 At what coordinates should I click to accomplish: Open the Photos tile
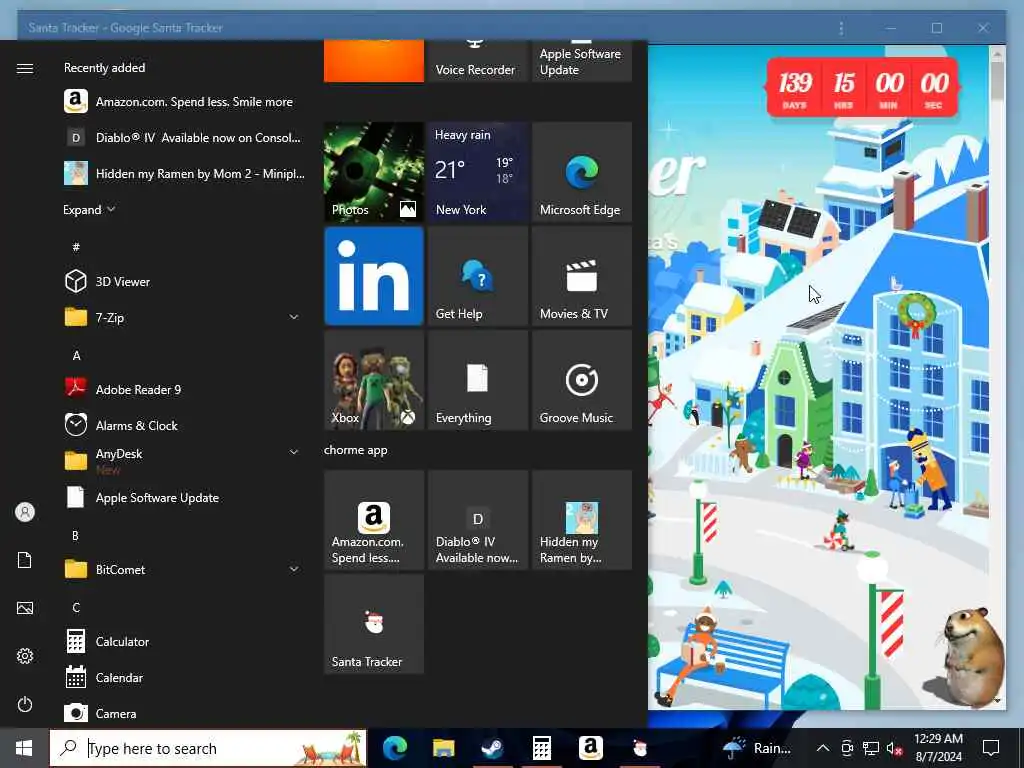point(374,172)
